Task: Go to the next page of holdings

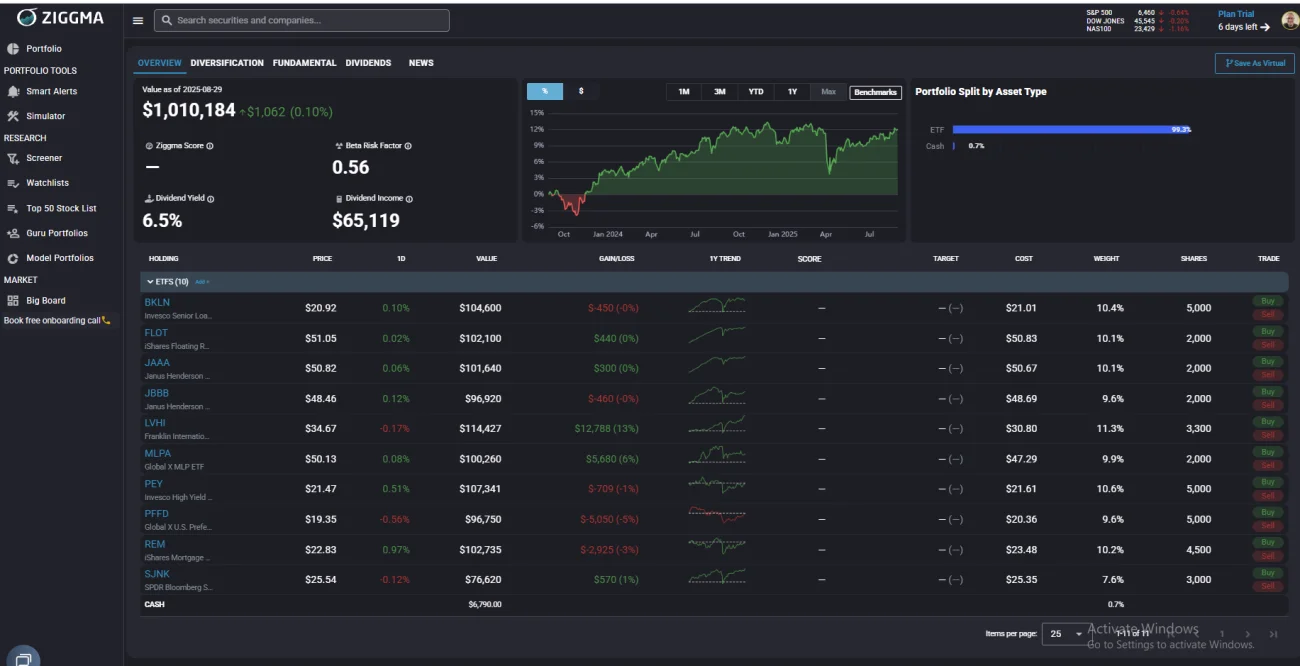Action: click(1247, 634)
